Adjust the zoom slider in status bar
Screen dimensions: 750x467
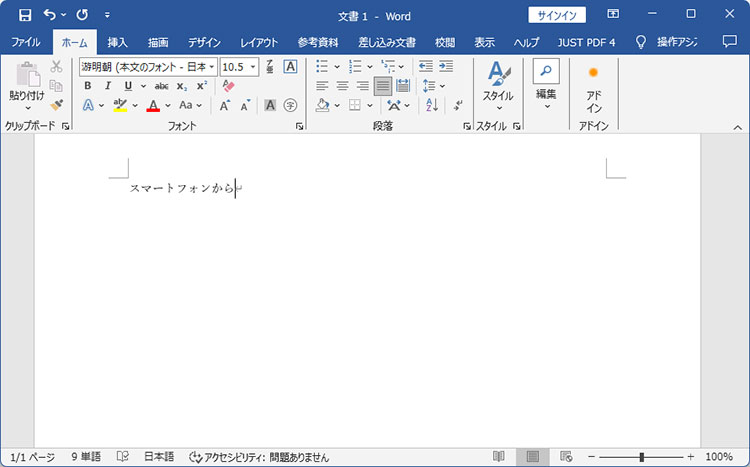[x=641, y=456]
